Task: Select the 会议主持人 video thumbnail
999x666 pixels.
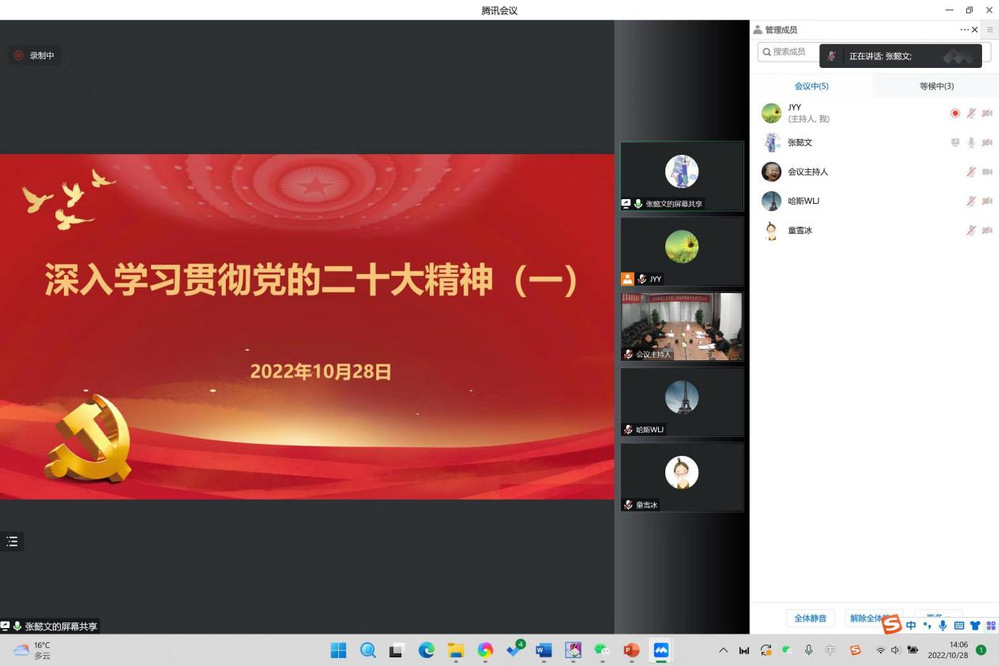Action: 682,327
